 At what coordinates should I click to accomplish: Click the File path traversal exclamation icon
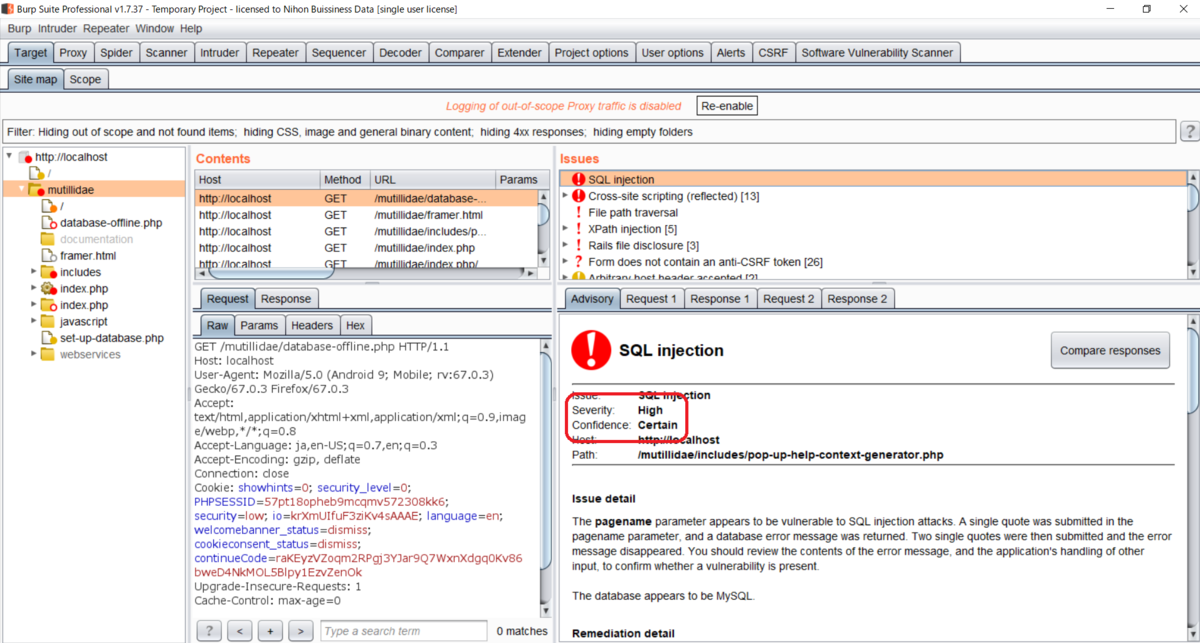[578, 213]
